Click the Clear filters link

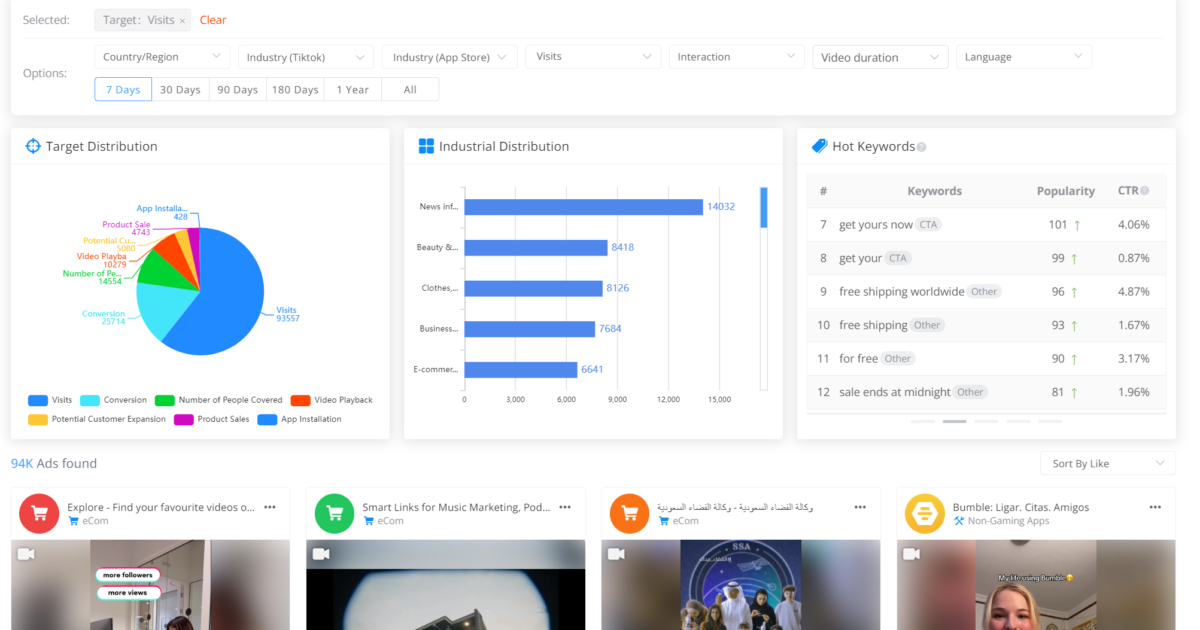tap(213, 20)
